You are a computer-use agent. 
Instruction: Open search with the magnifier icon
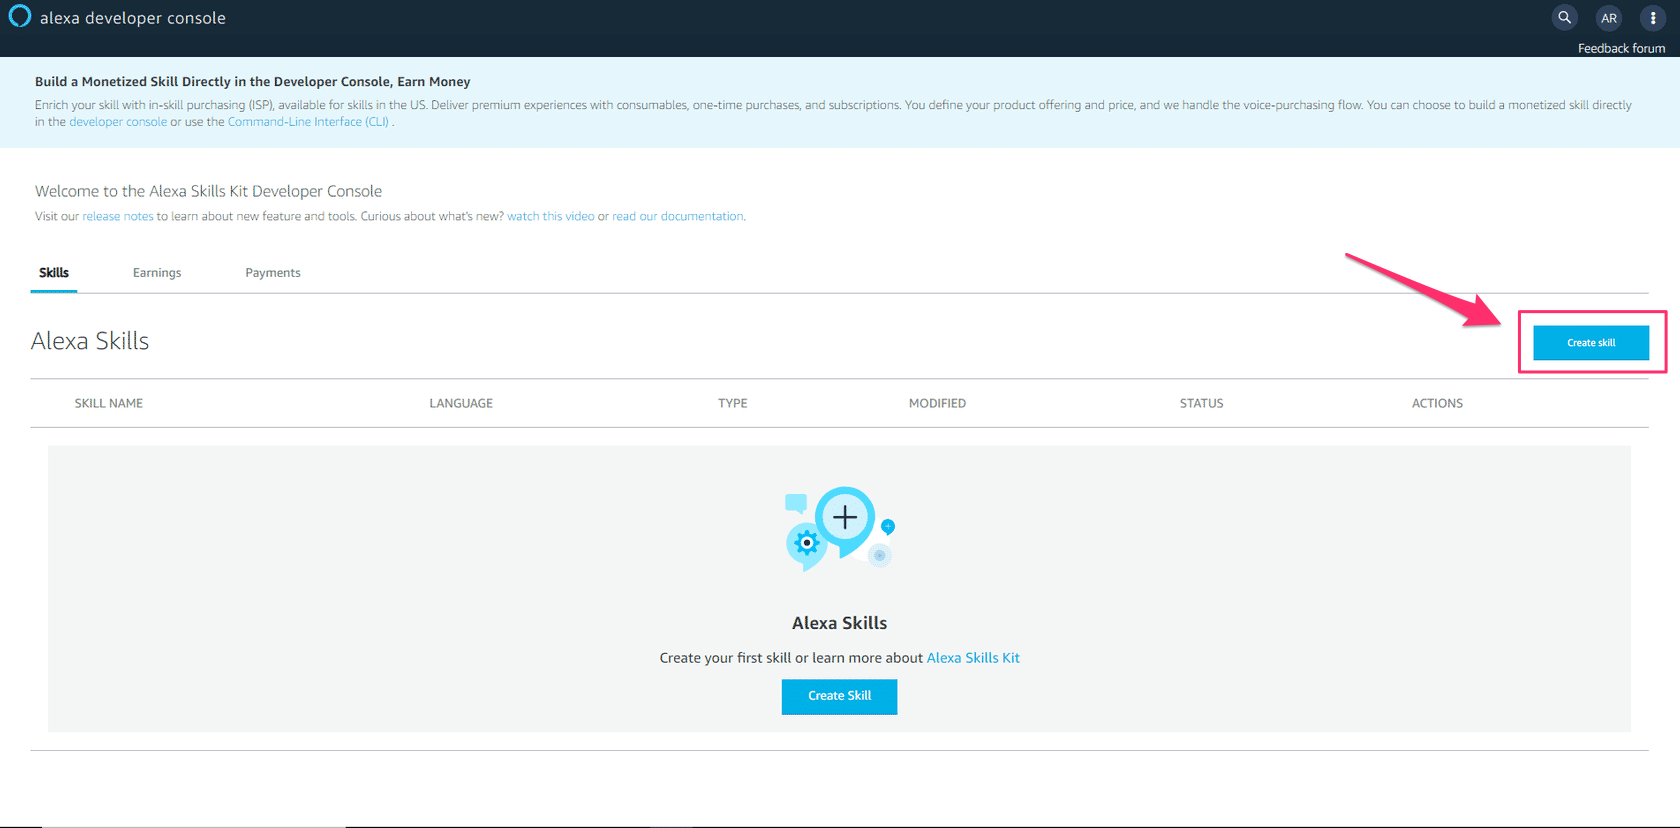tap(1565, 18)
